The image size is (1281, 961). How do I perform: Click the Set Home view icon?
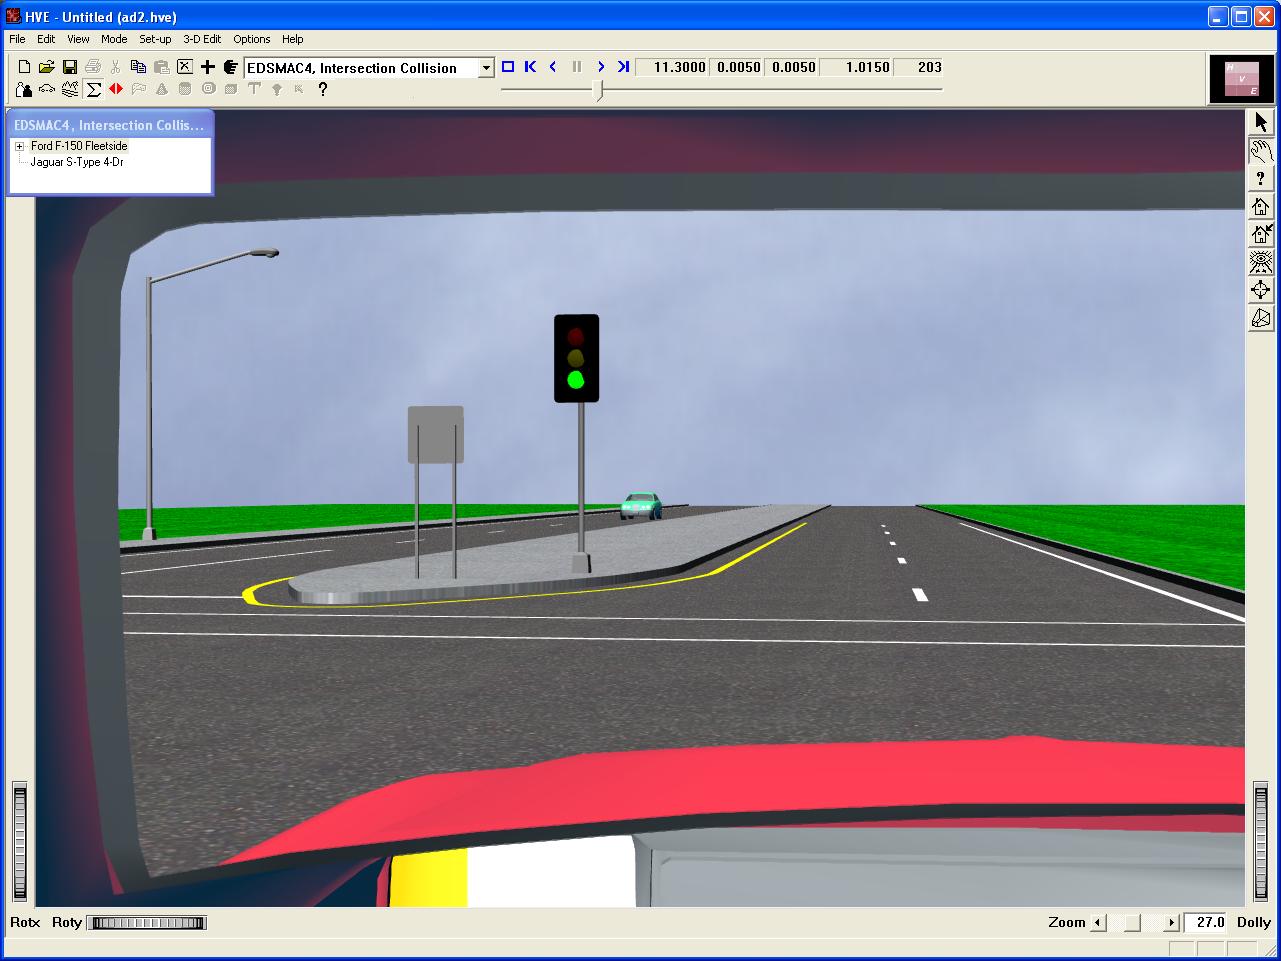[x=1261, y=235]
